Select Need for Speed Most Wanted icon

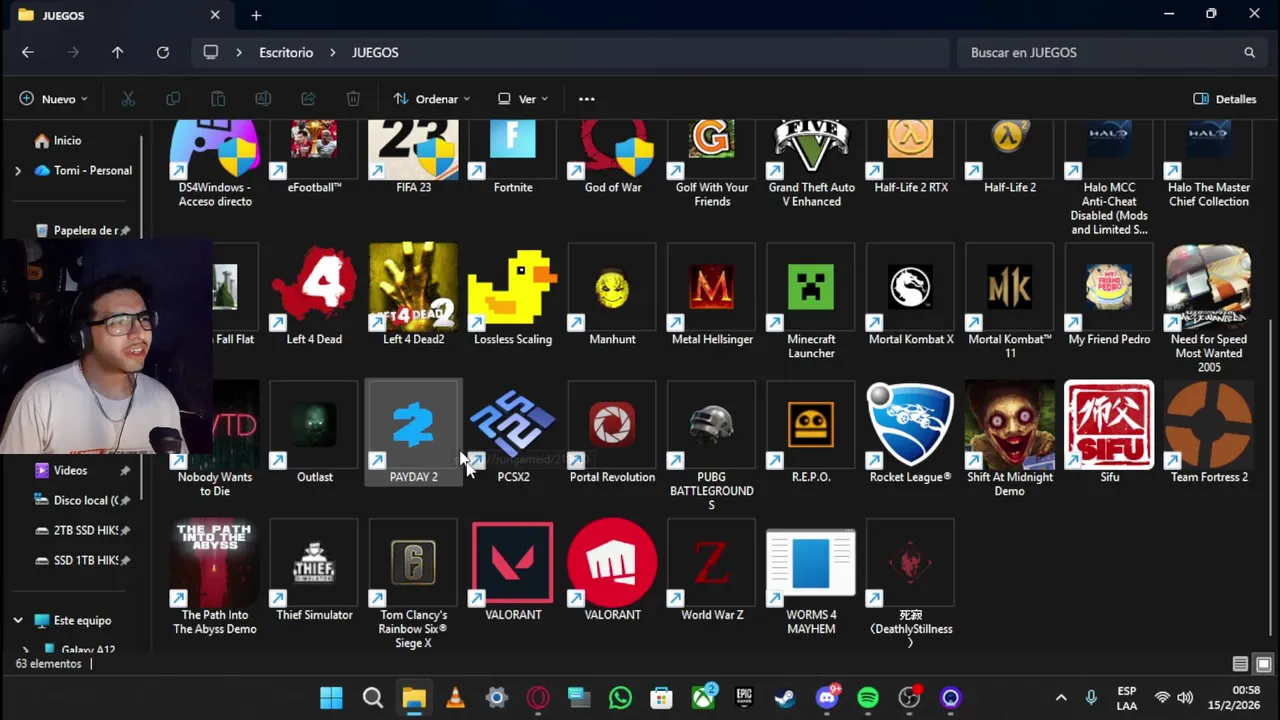[1208, 287]
